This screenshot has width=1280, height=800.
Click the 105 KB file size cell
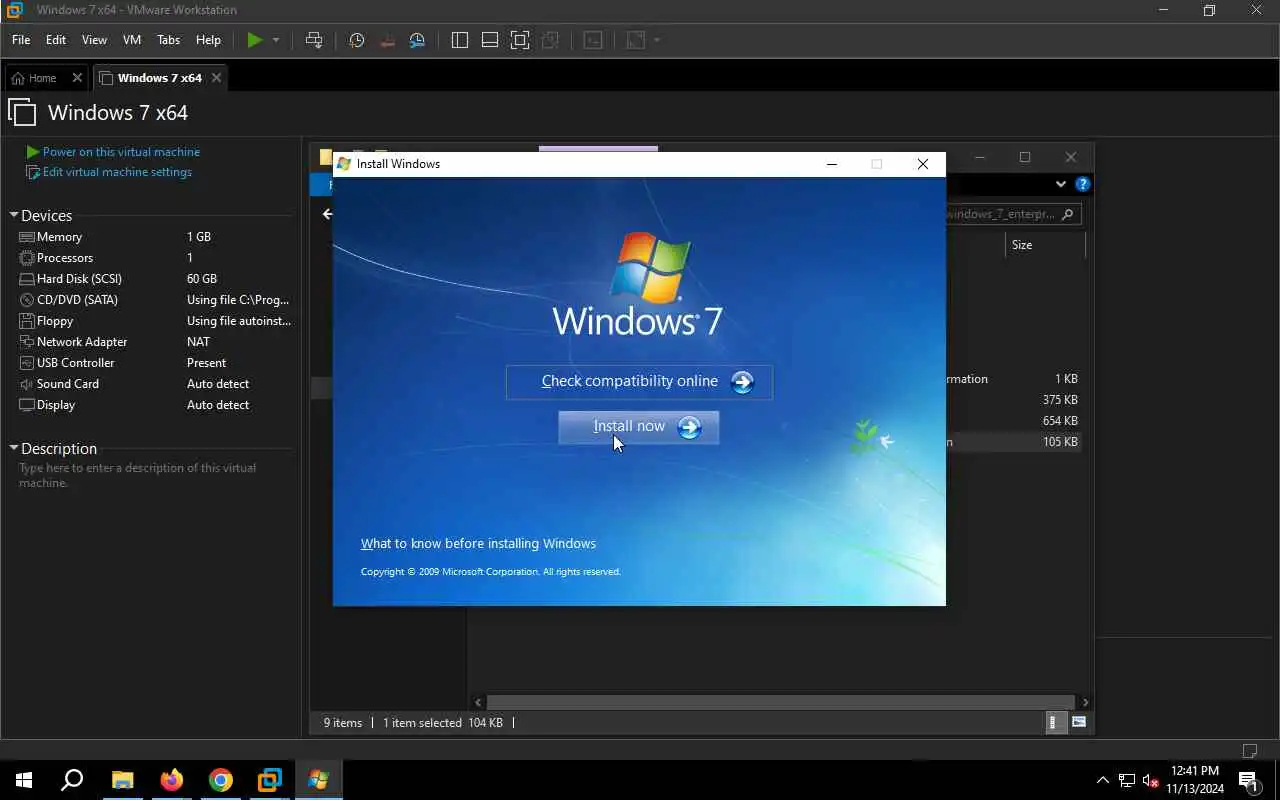point(1060,442)
